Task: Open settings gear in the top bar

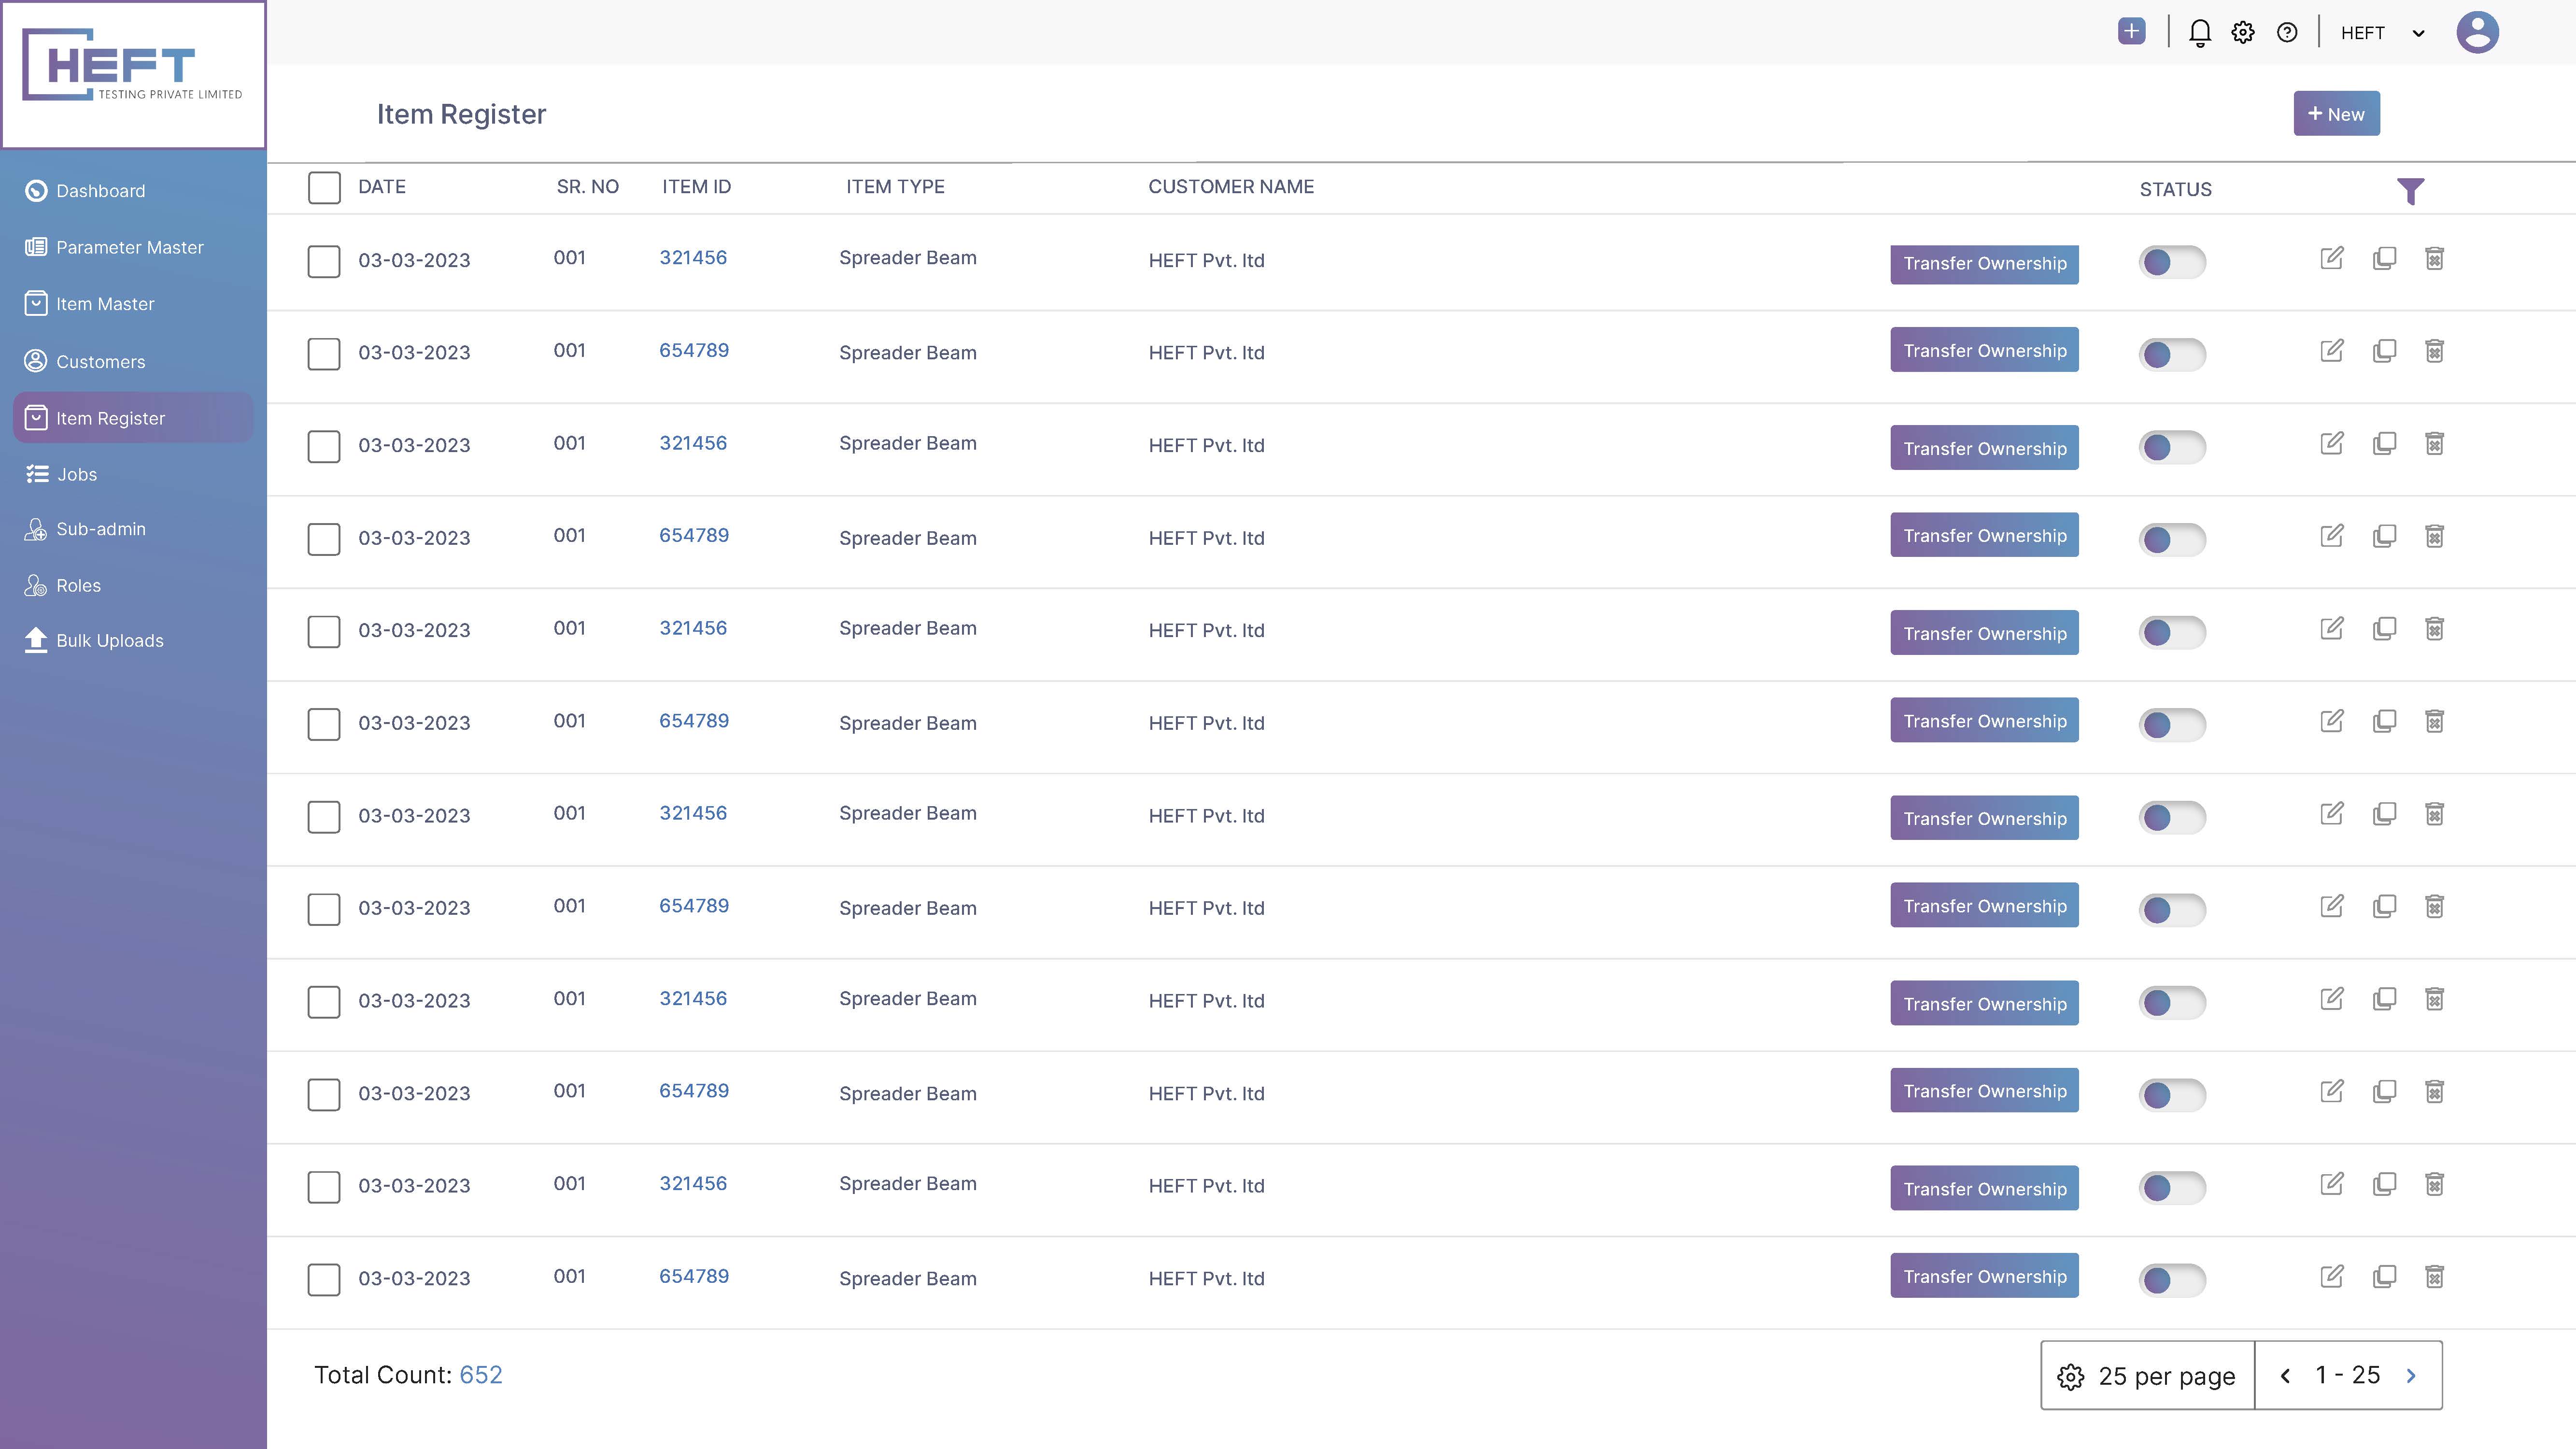Action: 2243,33
